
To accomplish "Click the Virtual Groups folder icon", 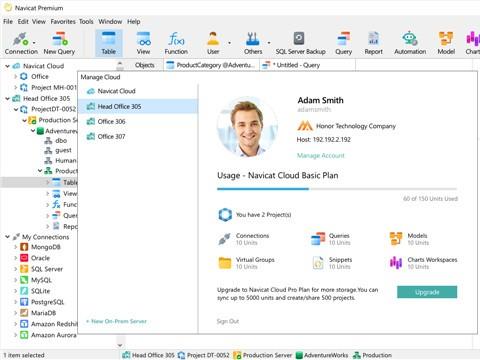I will click(225, 263).
